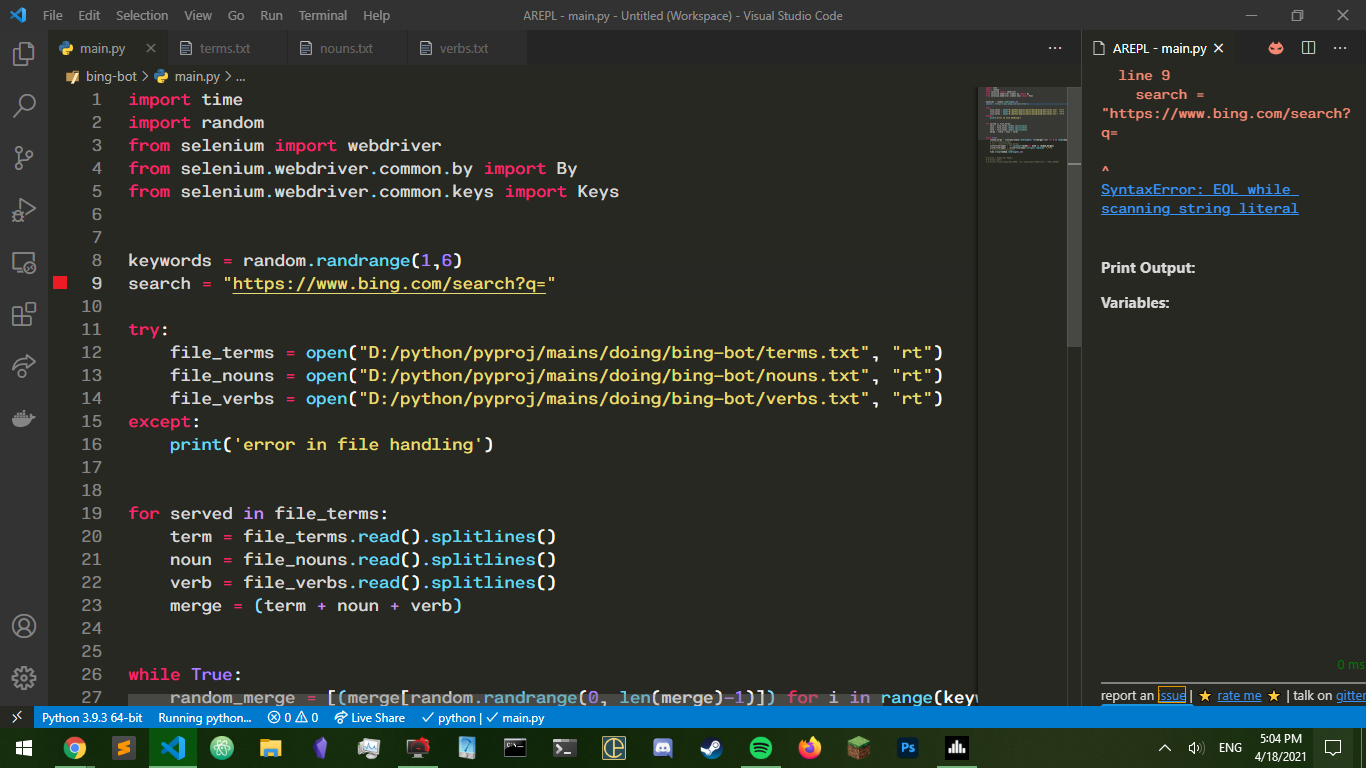The height and width of the screenshot is (768, 1366).
Task: Open Manage gear menu
Action: [24, 678]
